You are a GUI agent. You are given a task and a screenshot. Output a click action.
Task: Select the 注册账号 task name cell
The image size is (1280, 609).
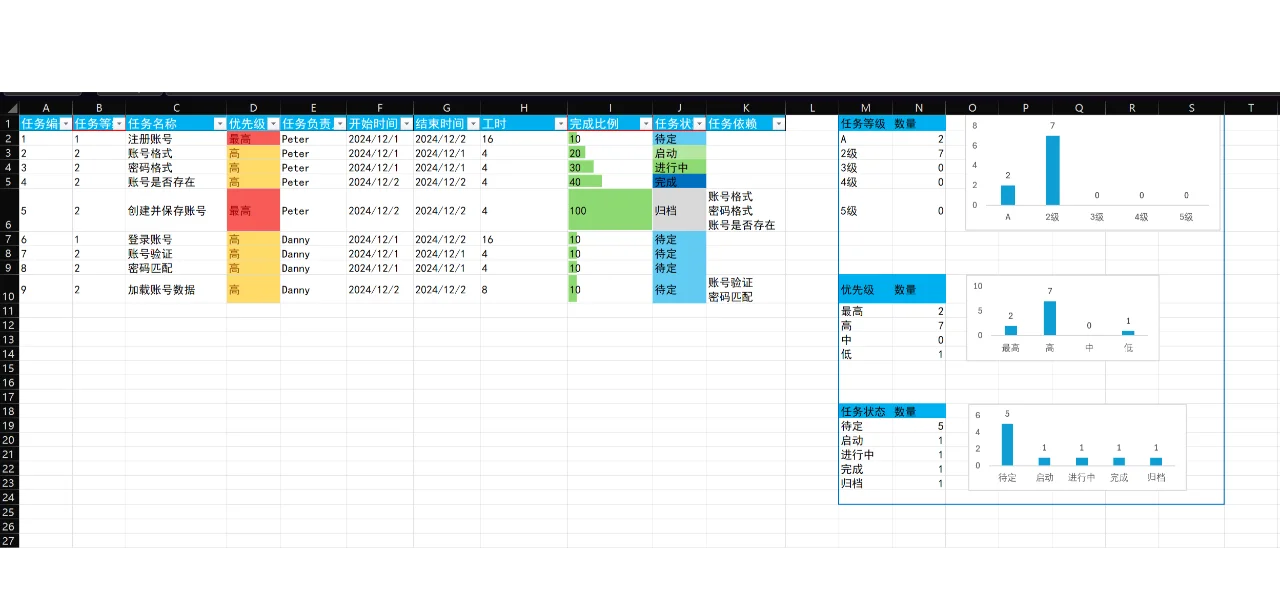click(x=176, y=139)
